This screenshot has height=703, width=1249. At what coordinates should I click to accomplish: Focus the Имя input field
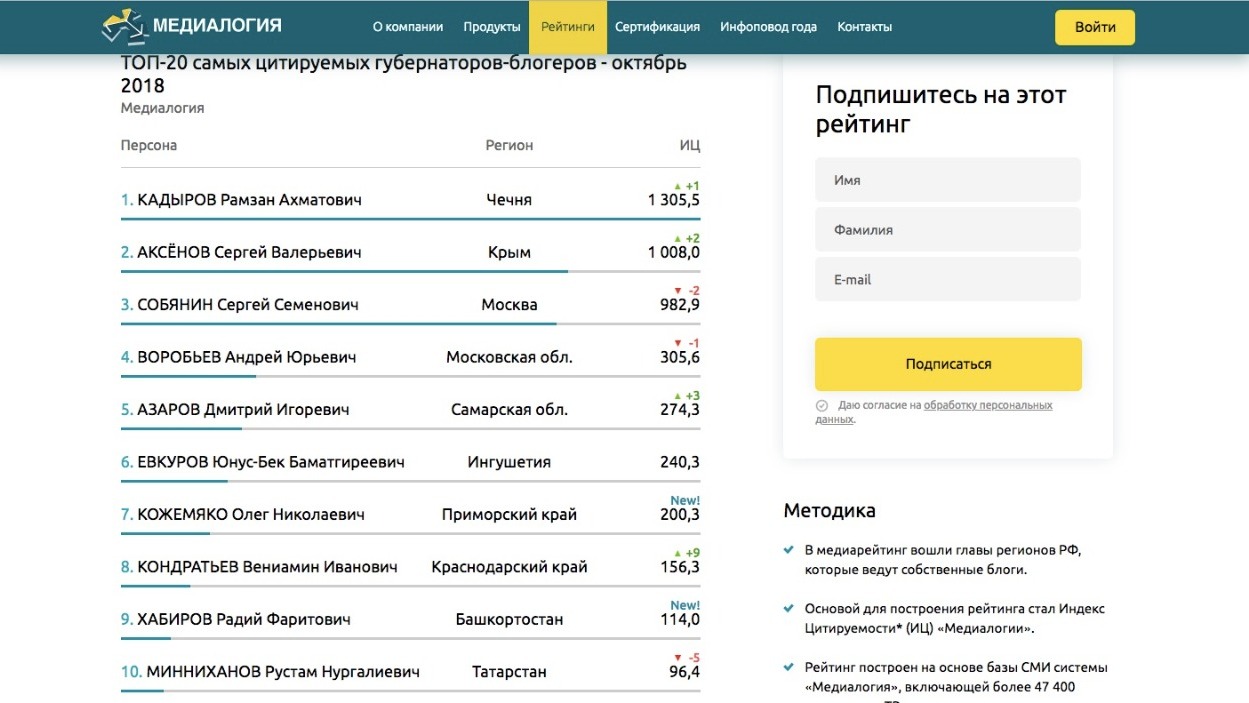coord(948,180)
